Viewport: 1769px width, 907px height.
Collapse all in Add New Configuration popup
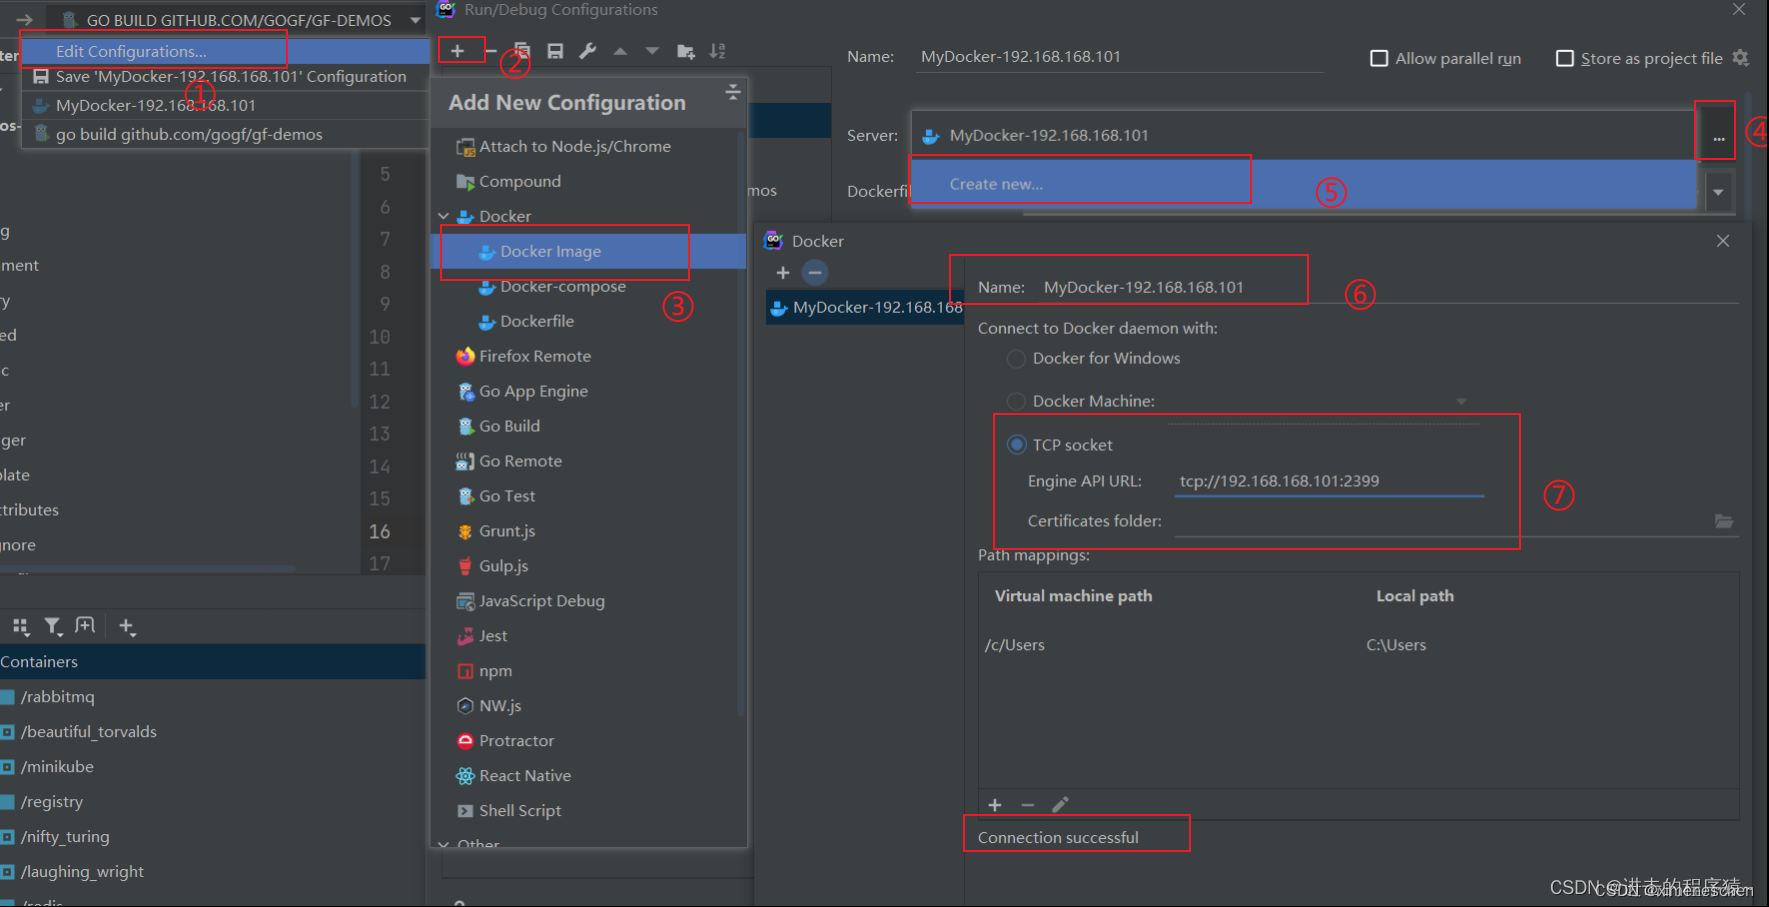[x=733, y=92]
